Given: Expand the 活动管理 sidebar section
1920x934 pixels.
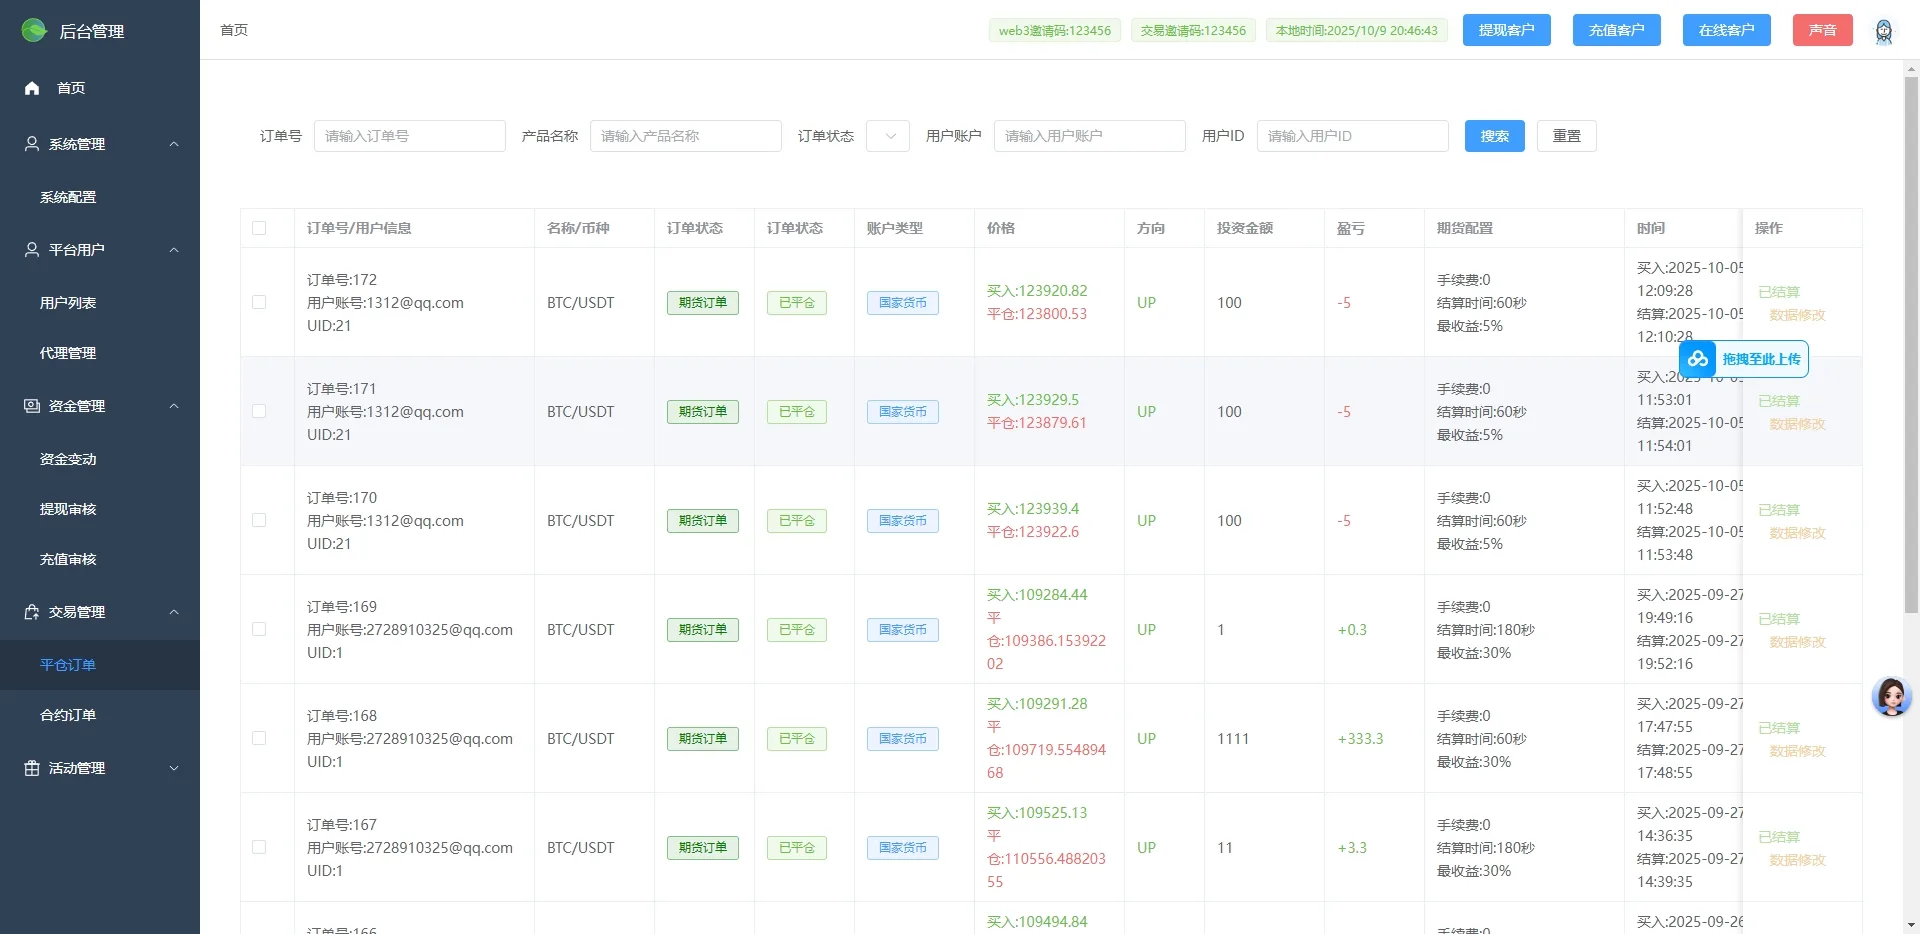Looking at the screenshot, I should (174, 767).
